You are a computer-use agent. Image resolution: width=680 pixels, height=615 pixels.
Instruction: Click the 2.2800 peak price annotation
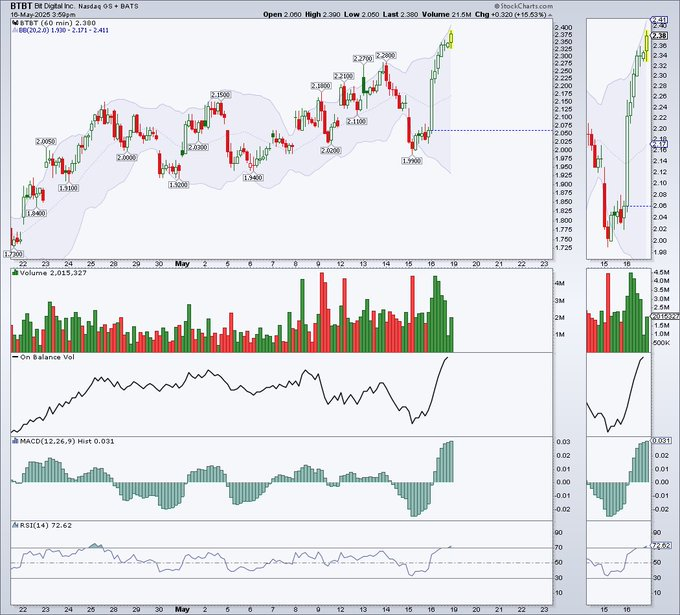(386, 56)
